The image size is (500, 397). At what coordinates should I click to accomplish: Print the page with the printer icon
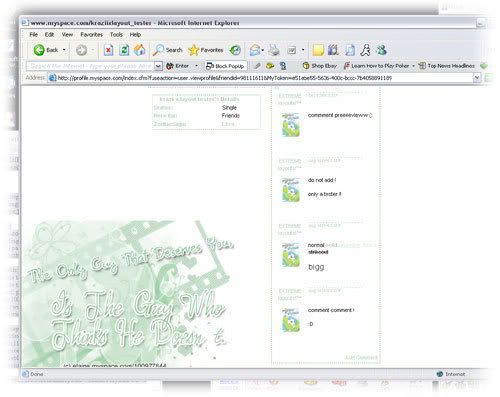click(x=274, y=50)
